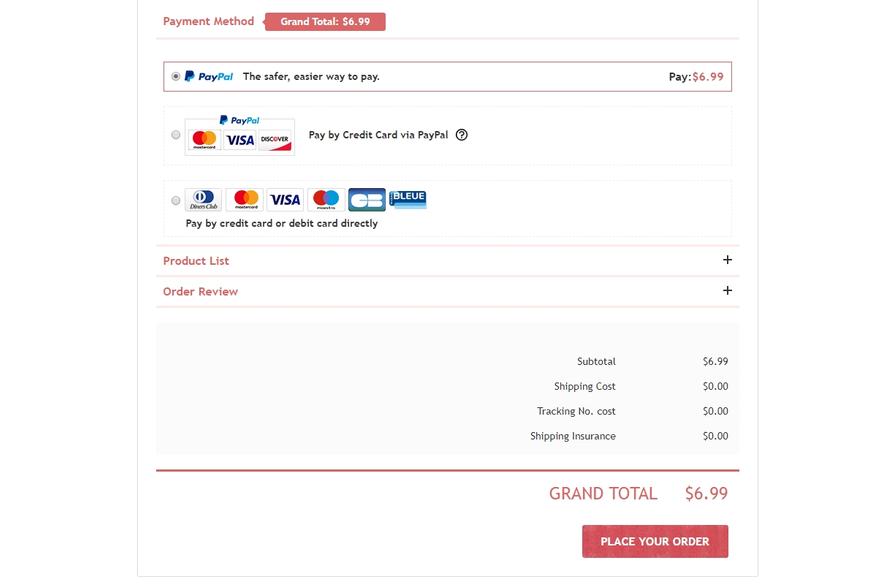The width and height of the screenshot is (877, 584).
Task: Expand the Product List section plus icon
Action: (x=727, y=260)
